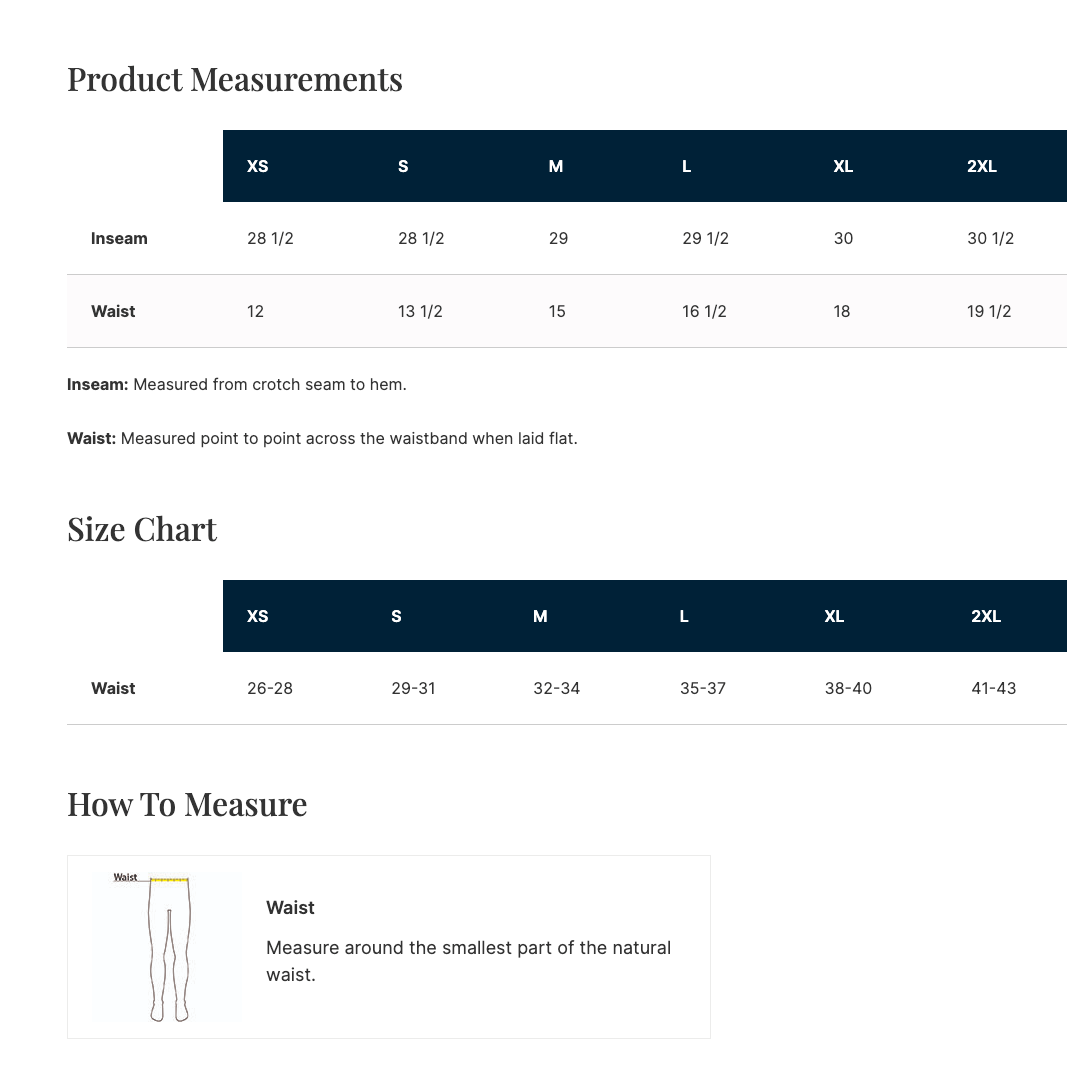
Task: Click the 32-34 waist range for M
Action: tap(556, 688)
